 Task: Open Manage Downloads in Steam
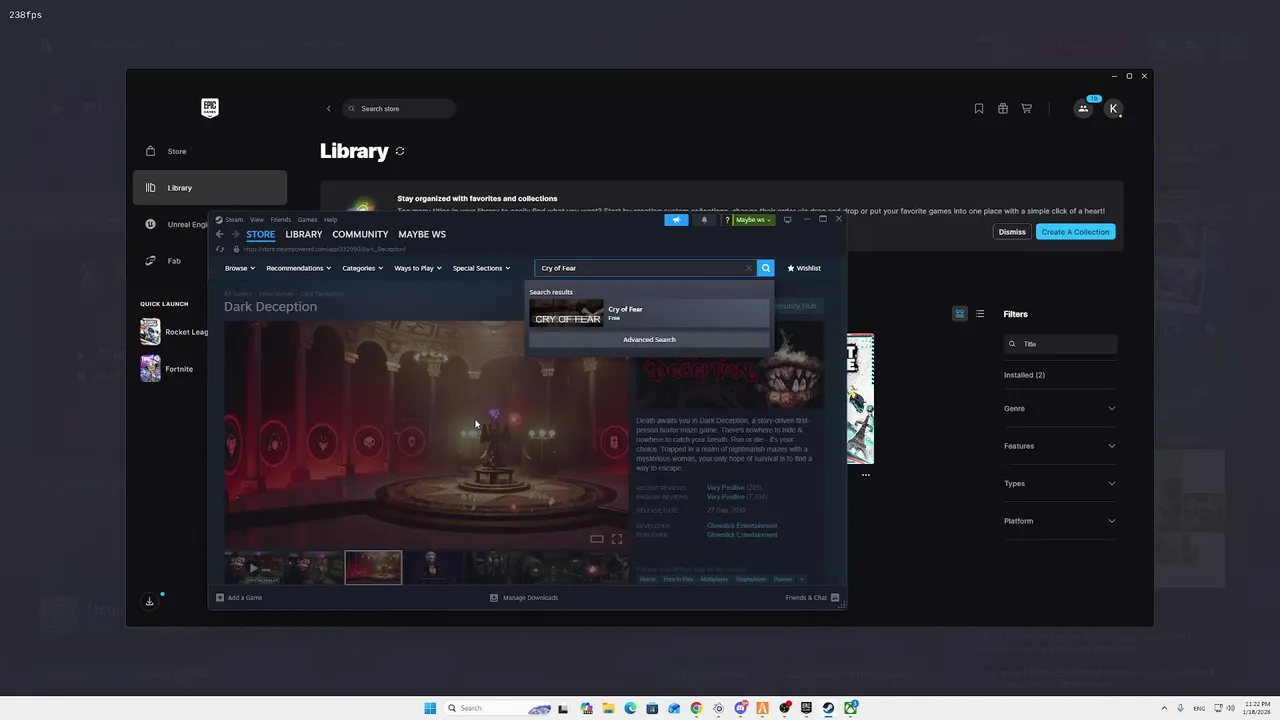tap(524, 598)
